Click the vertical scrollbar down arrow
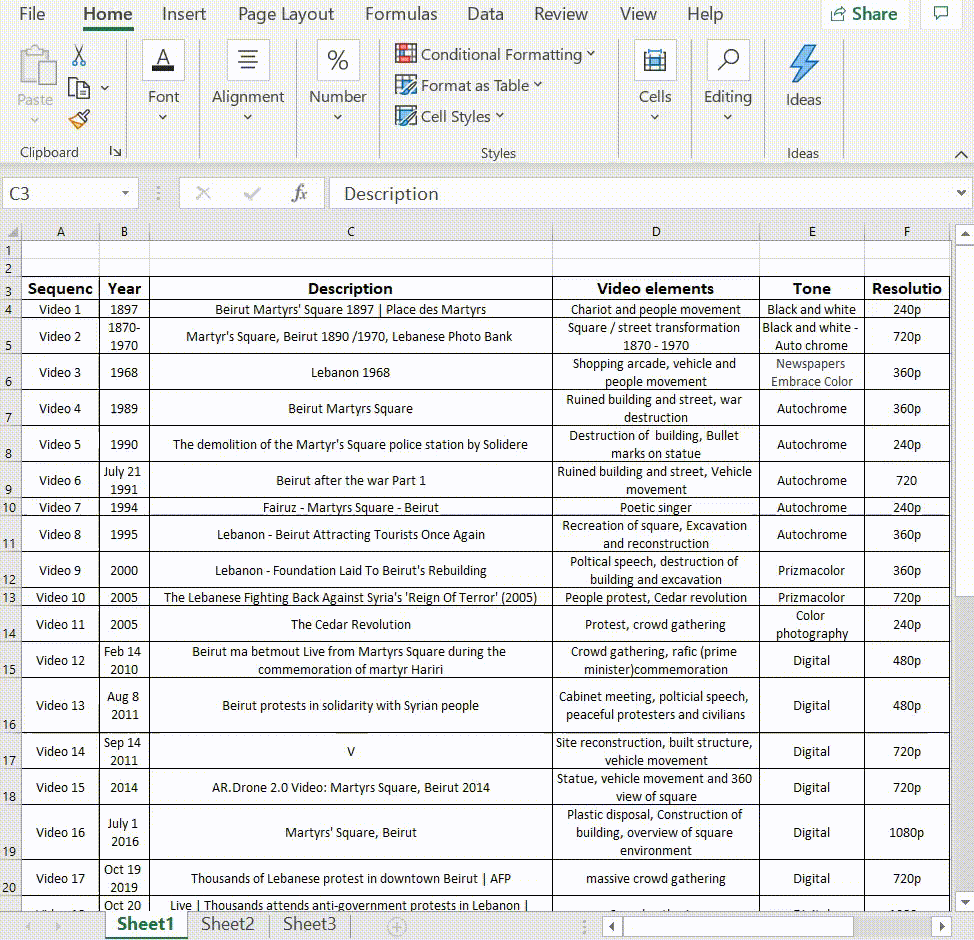974x940 pixels. [964, 900]
